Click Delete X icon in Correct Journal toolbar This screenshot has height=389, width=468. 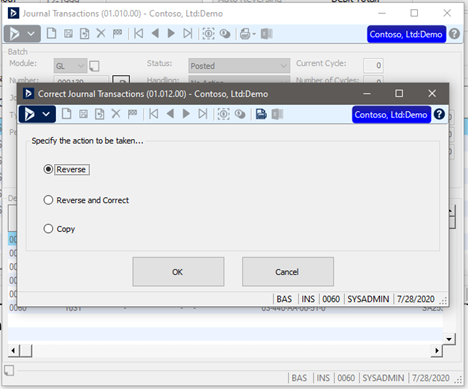coord(116,114)
